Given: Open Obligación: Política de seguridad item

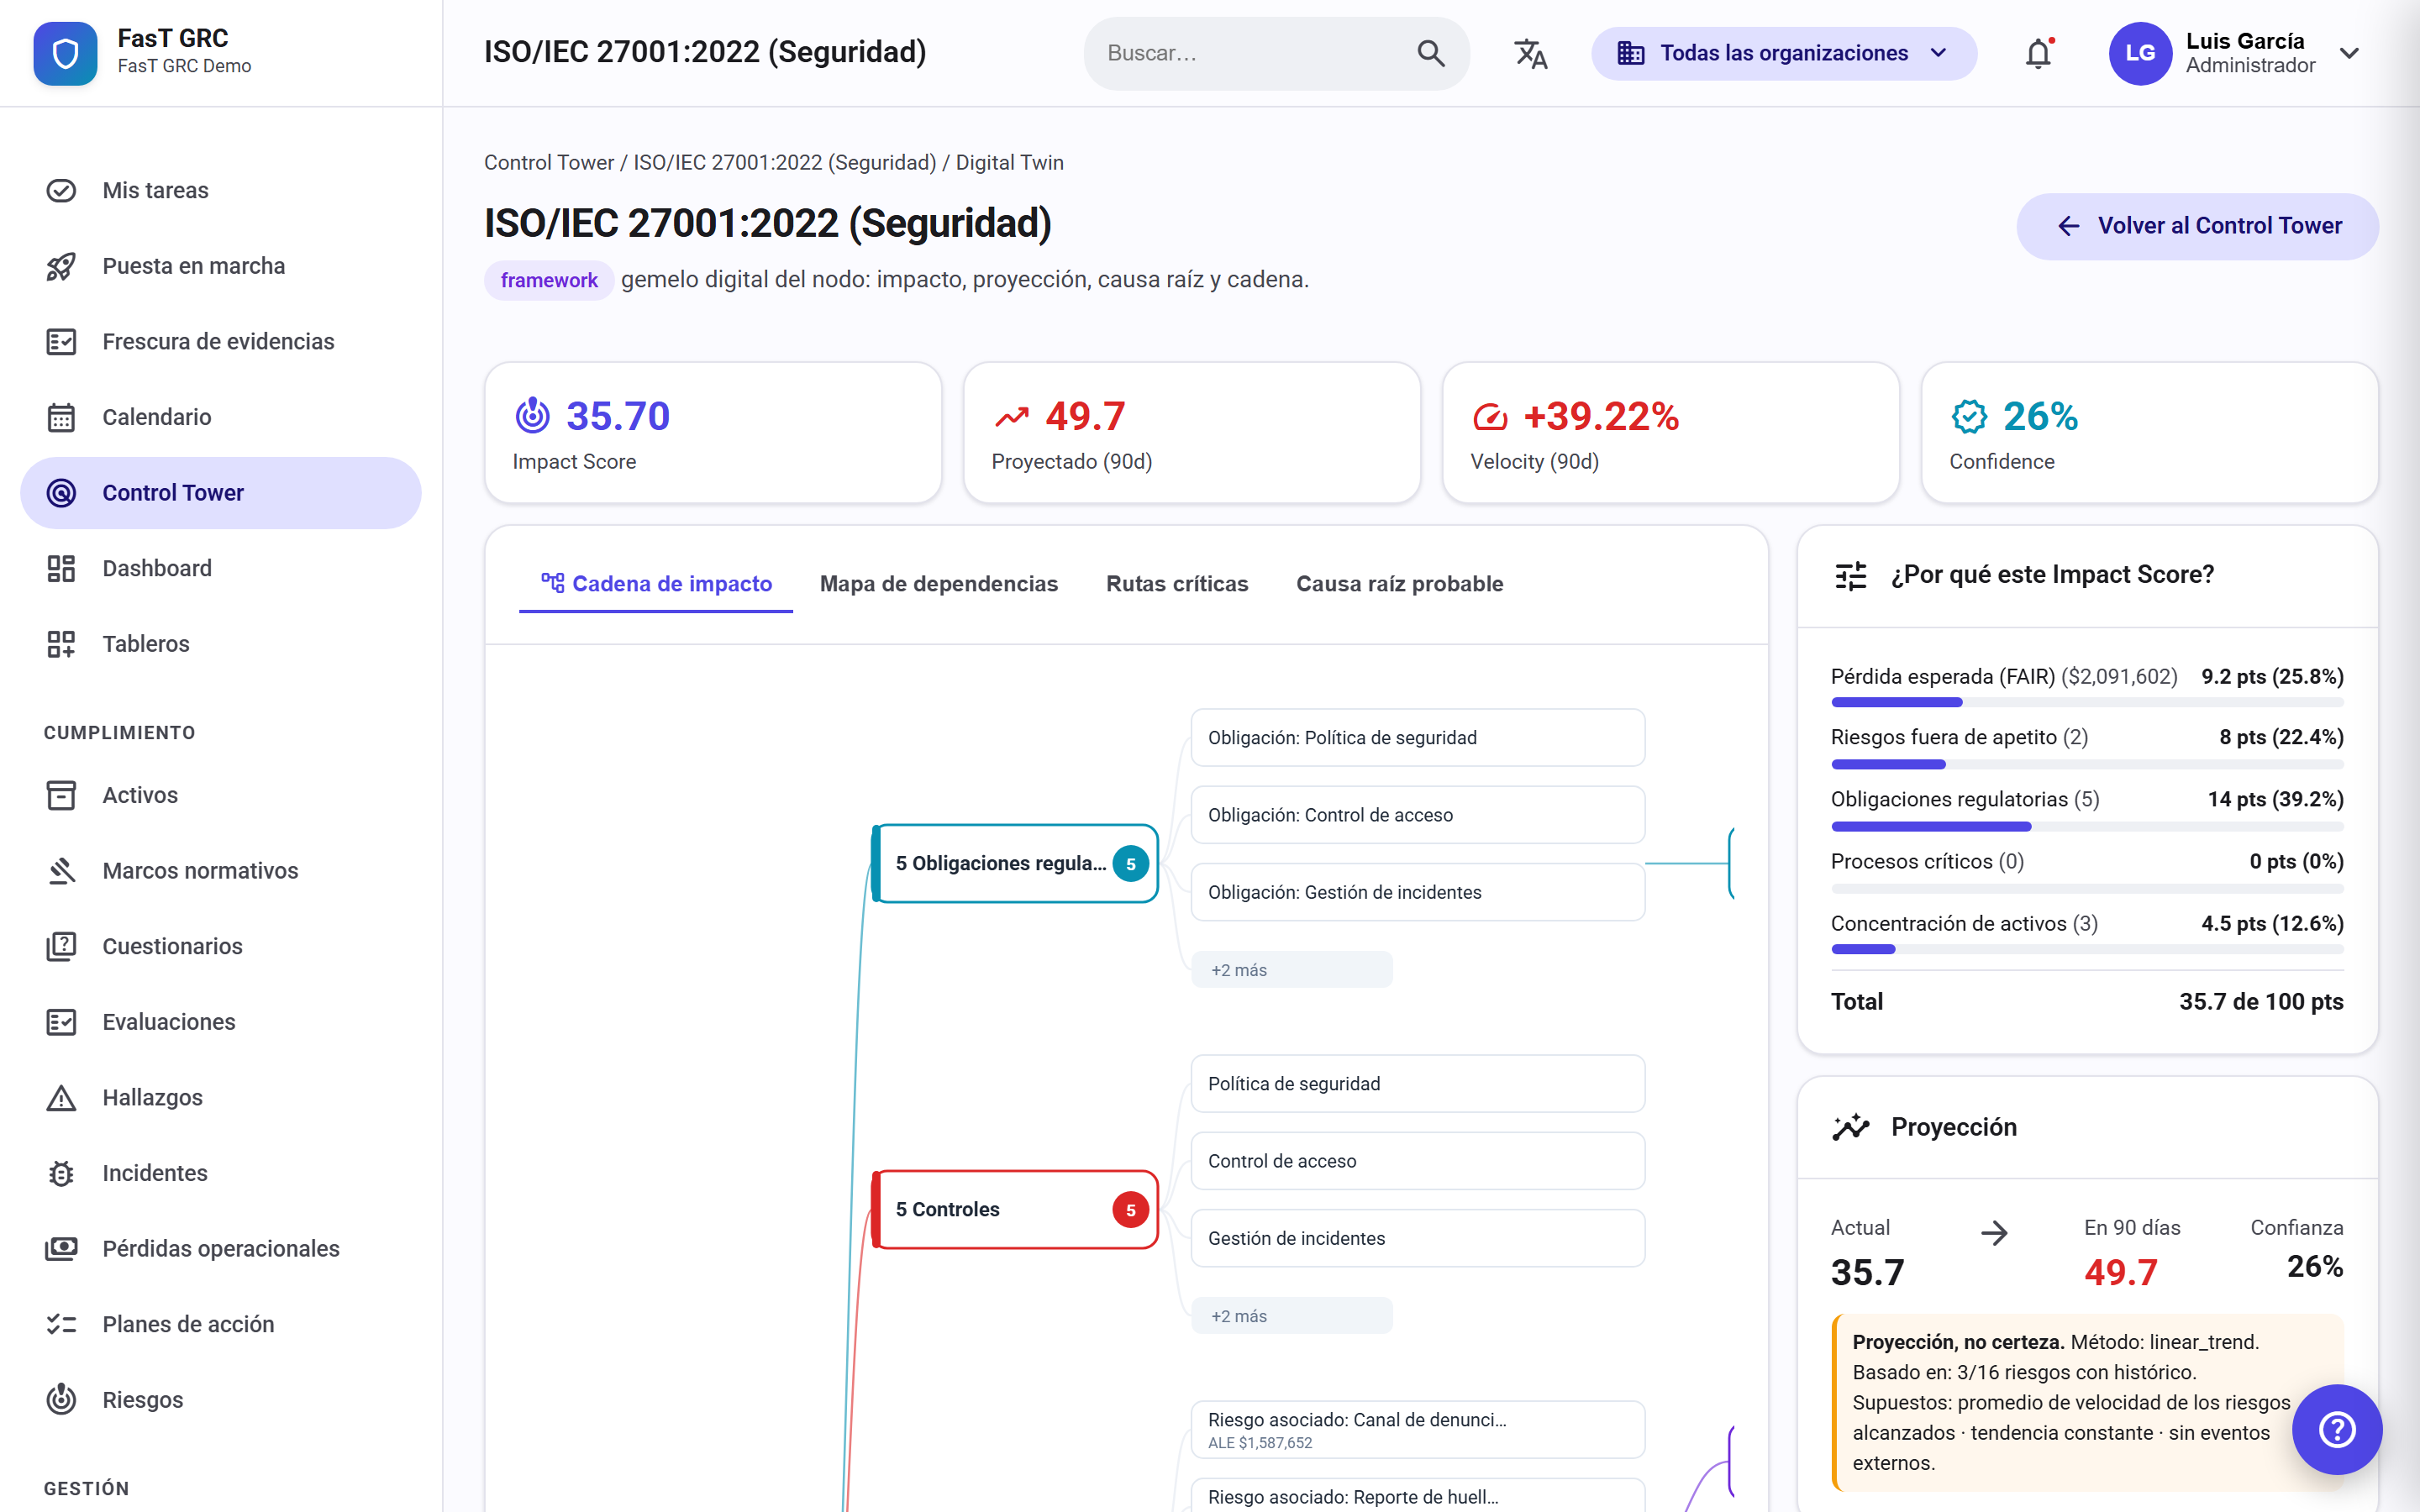Looking at the screenshot, I should click(x=1417, y=738).
